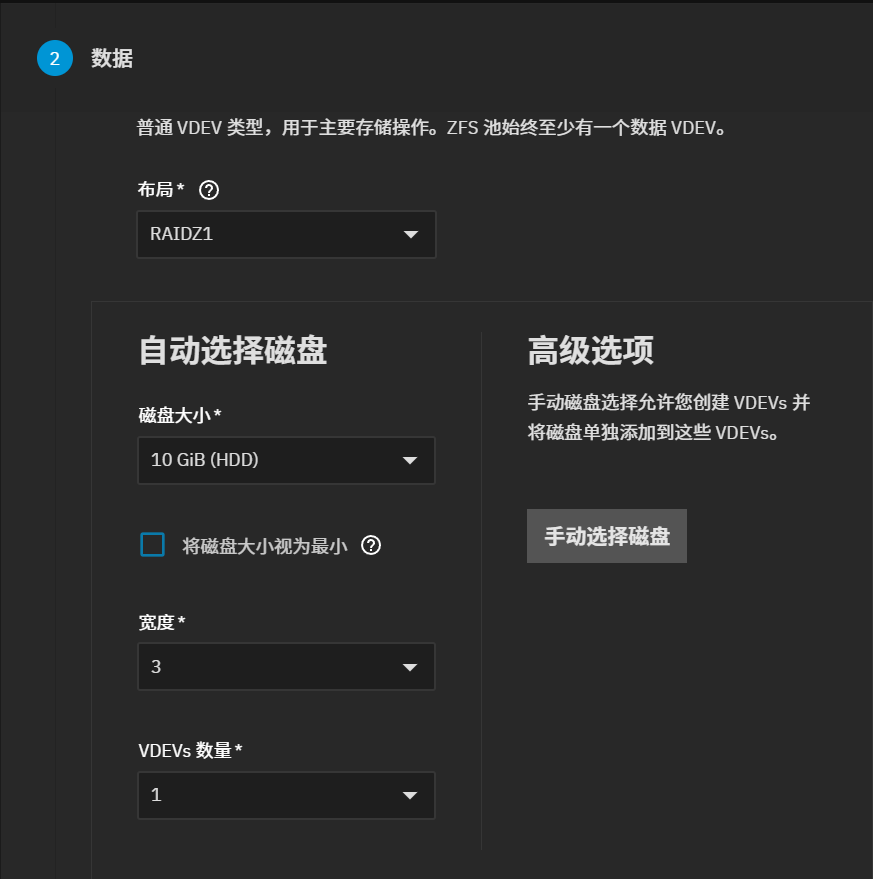Click the 高级选项 heading
The width and height of the screenshot is (873, 879).
(x=590, y=351)
